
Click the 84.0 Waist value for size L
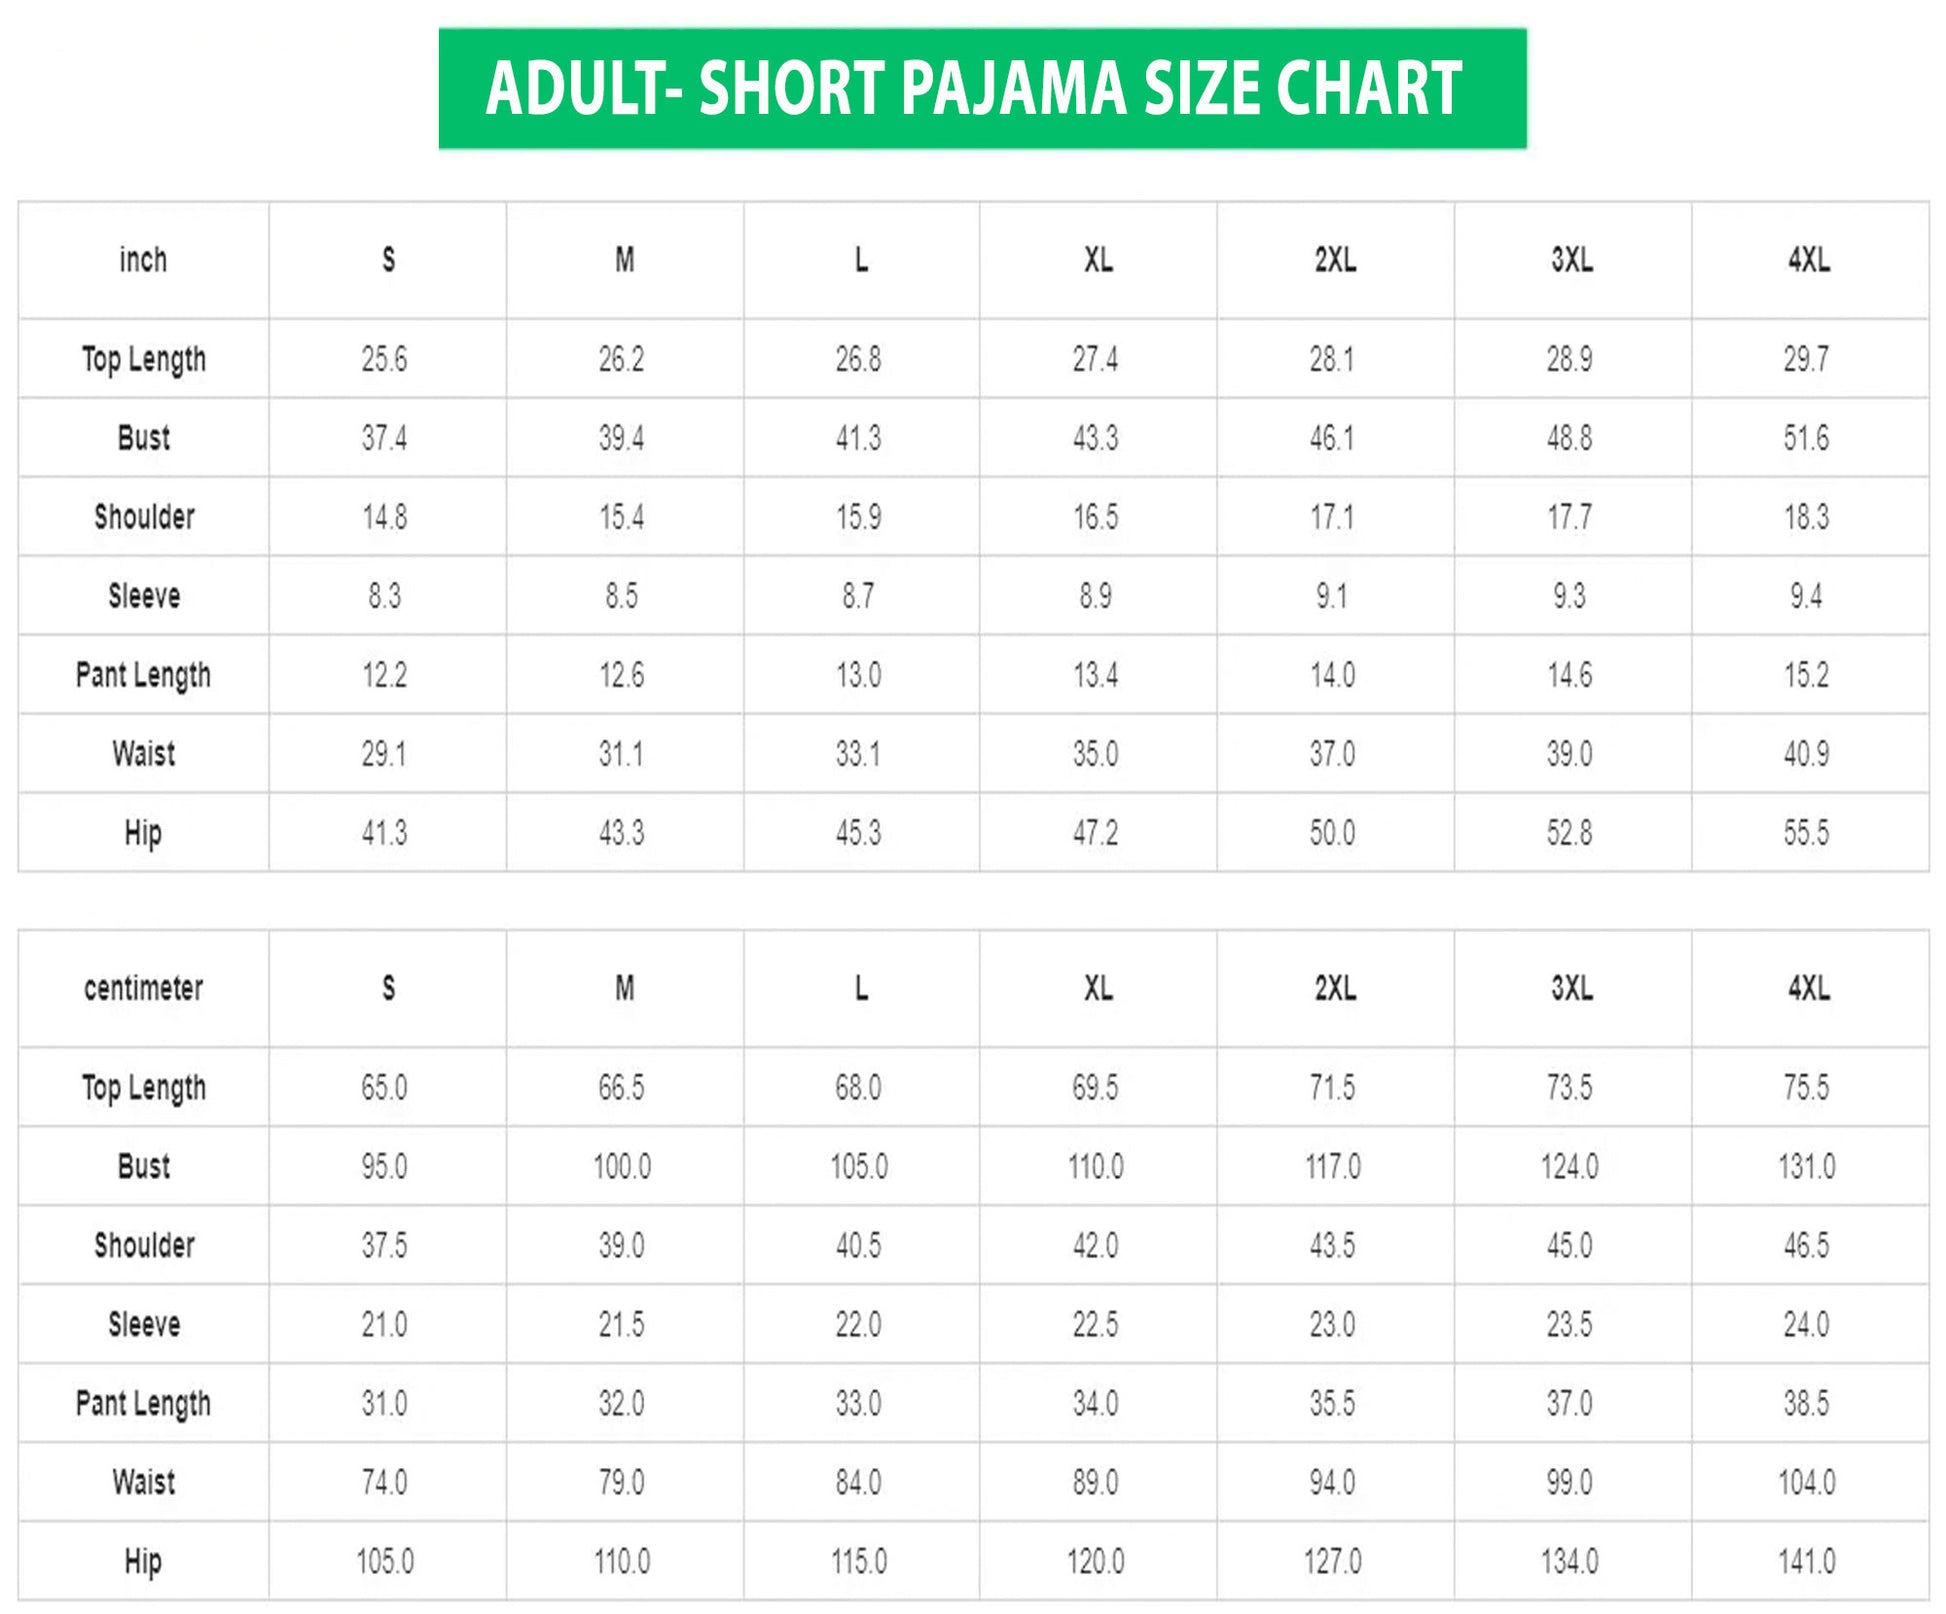pyautogui.click(x=858, y=1482)
